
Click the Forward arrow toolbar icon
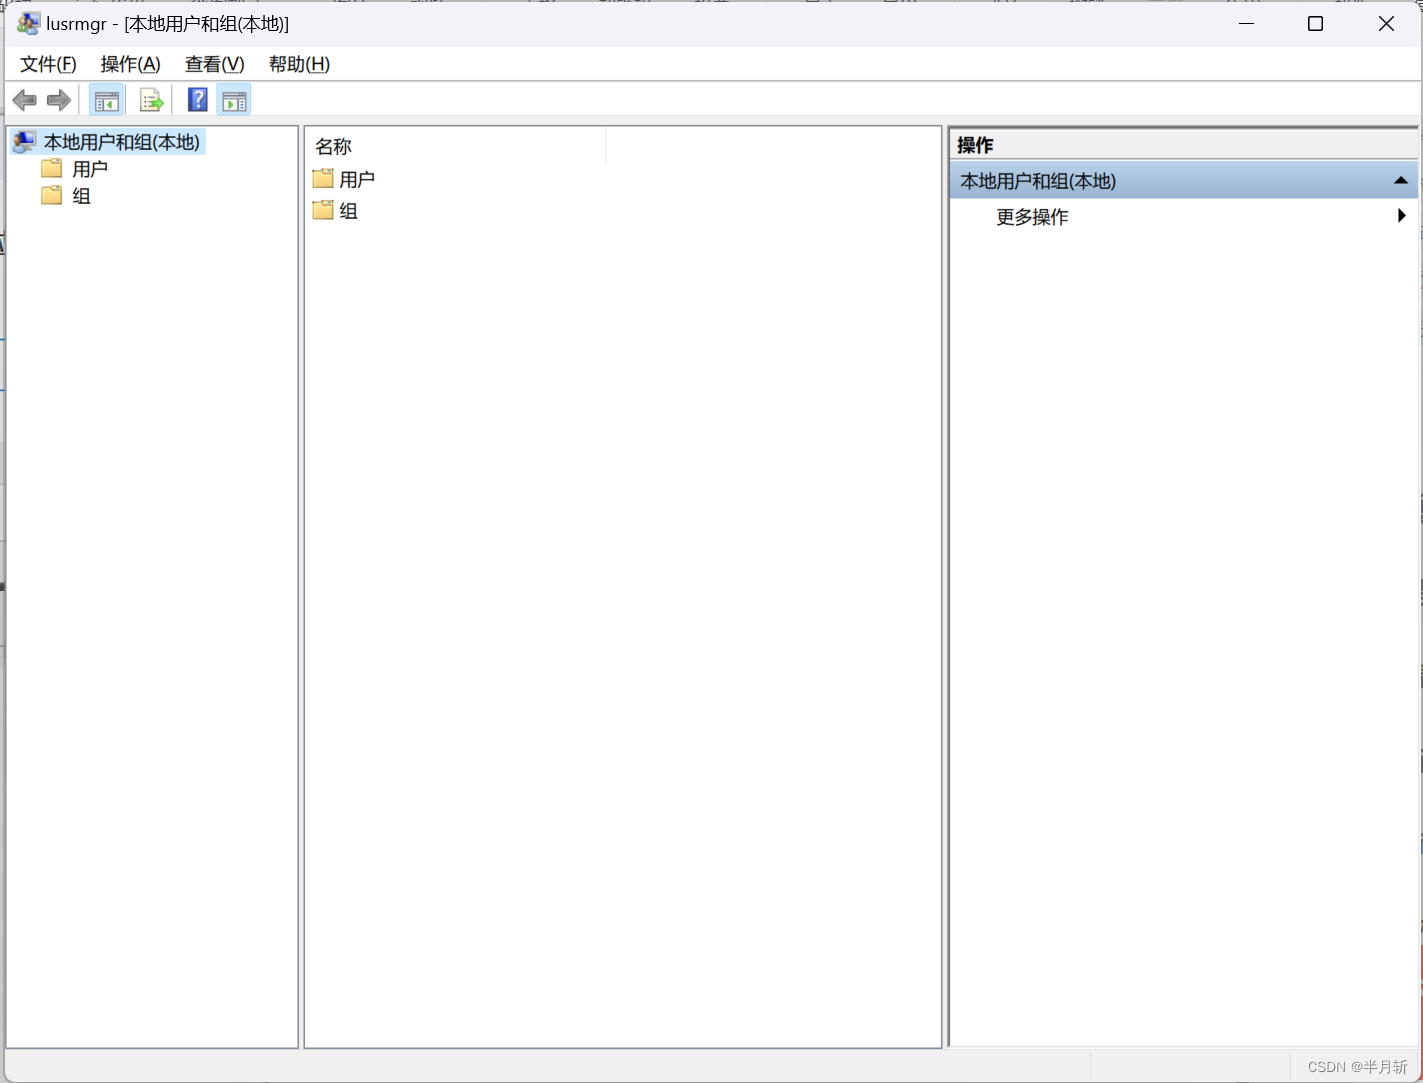(59, 100)
